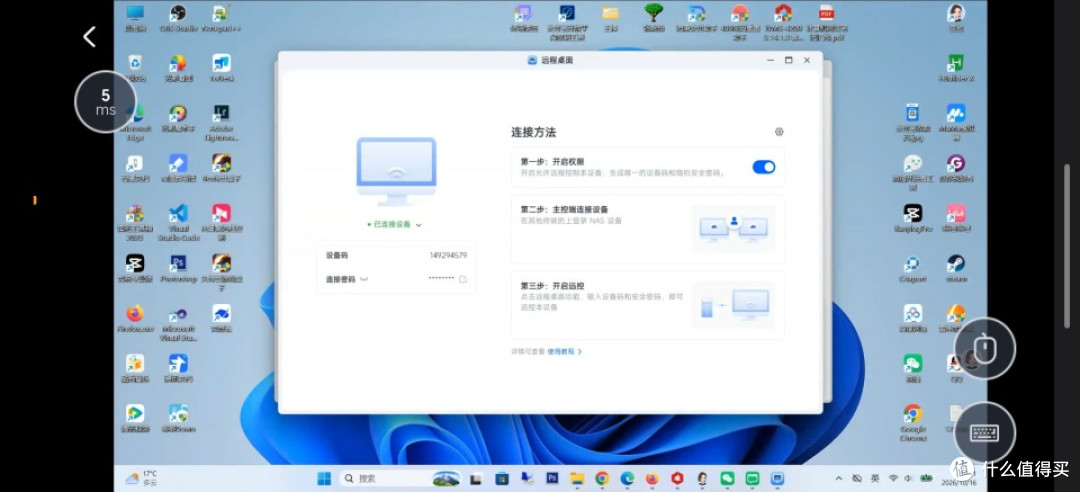The image size is (1080, 492).
Task: Click the edit icon beside the password dots
Action: (463, 279)
